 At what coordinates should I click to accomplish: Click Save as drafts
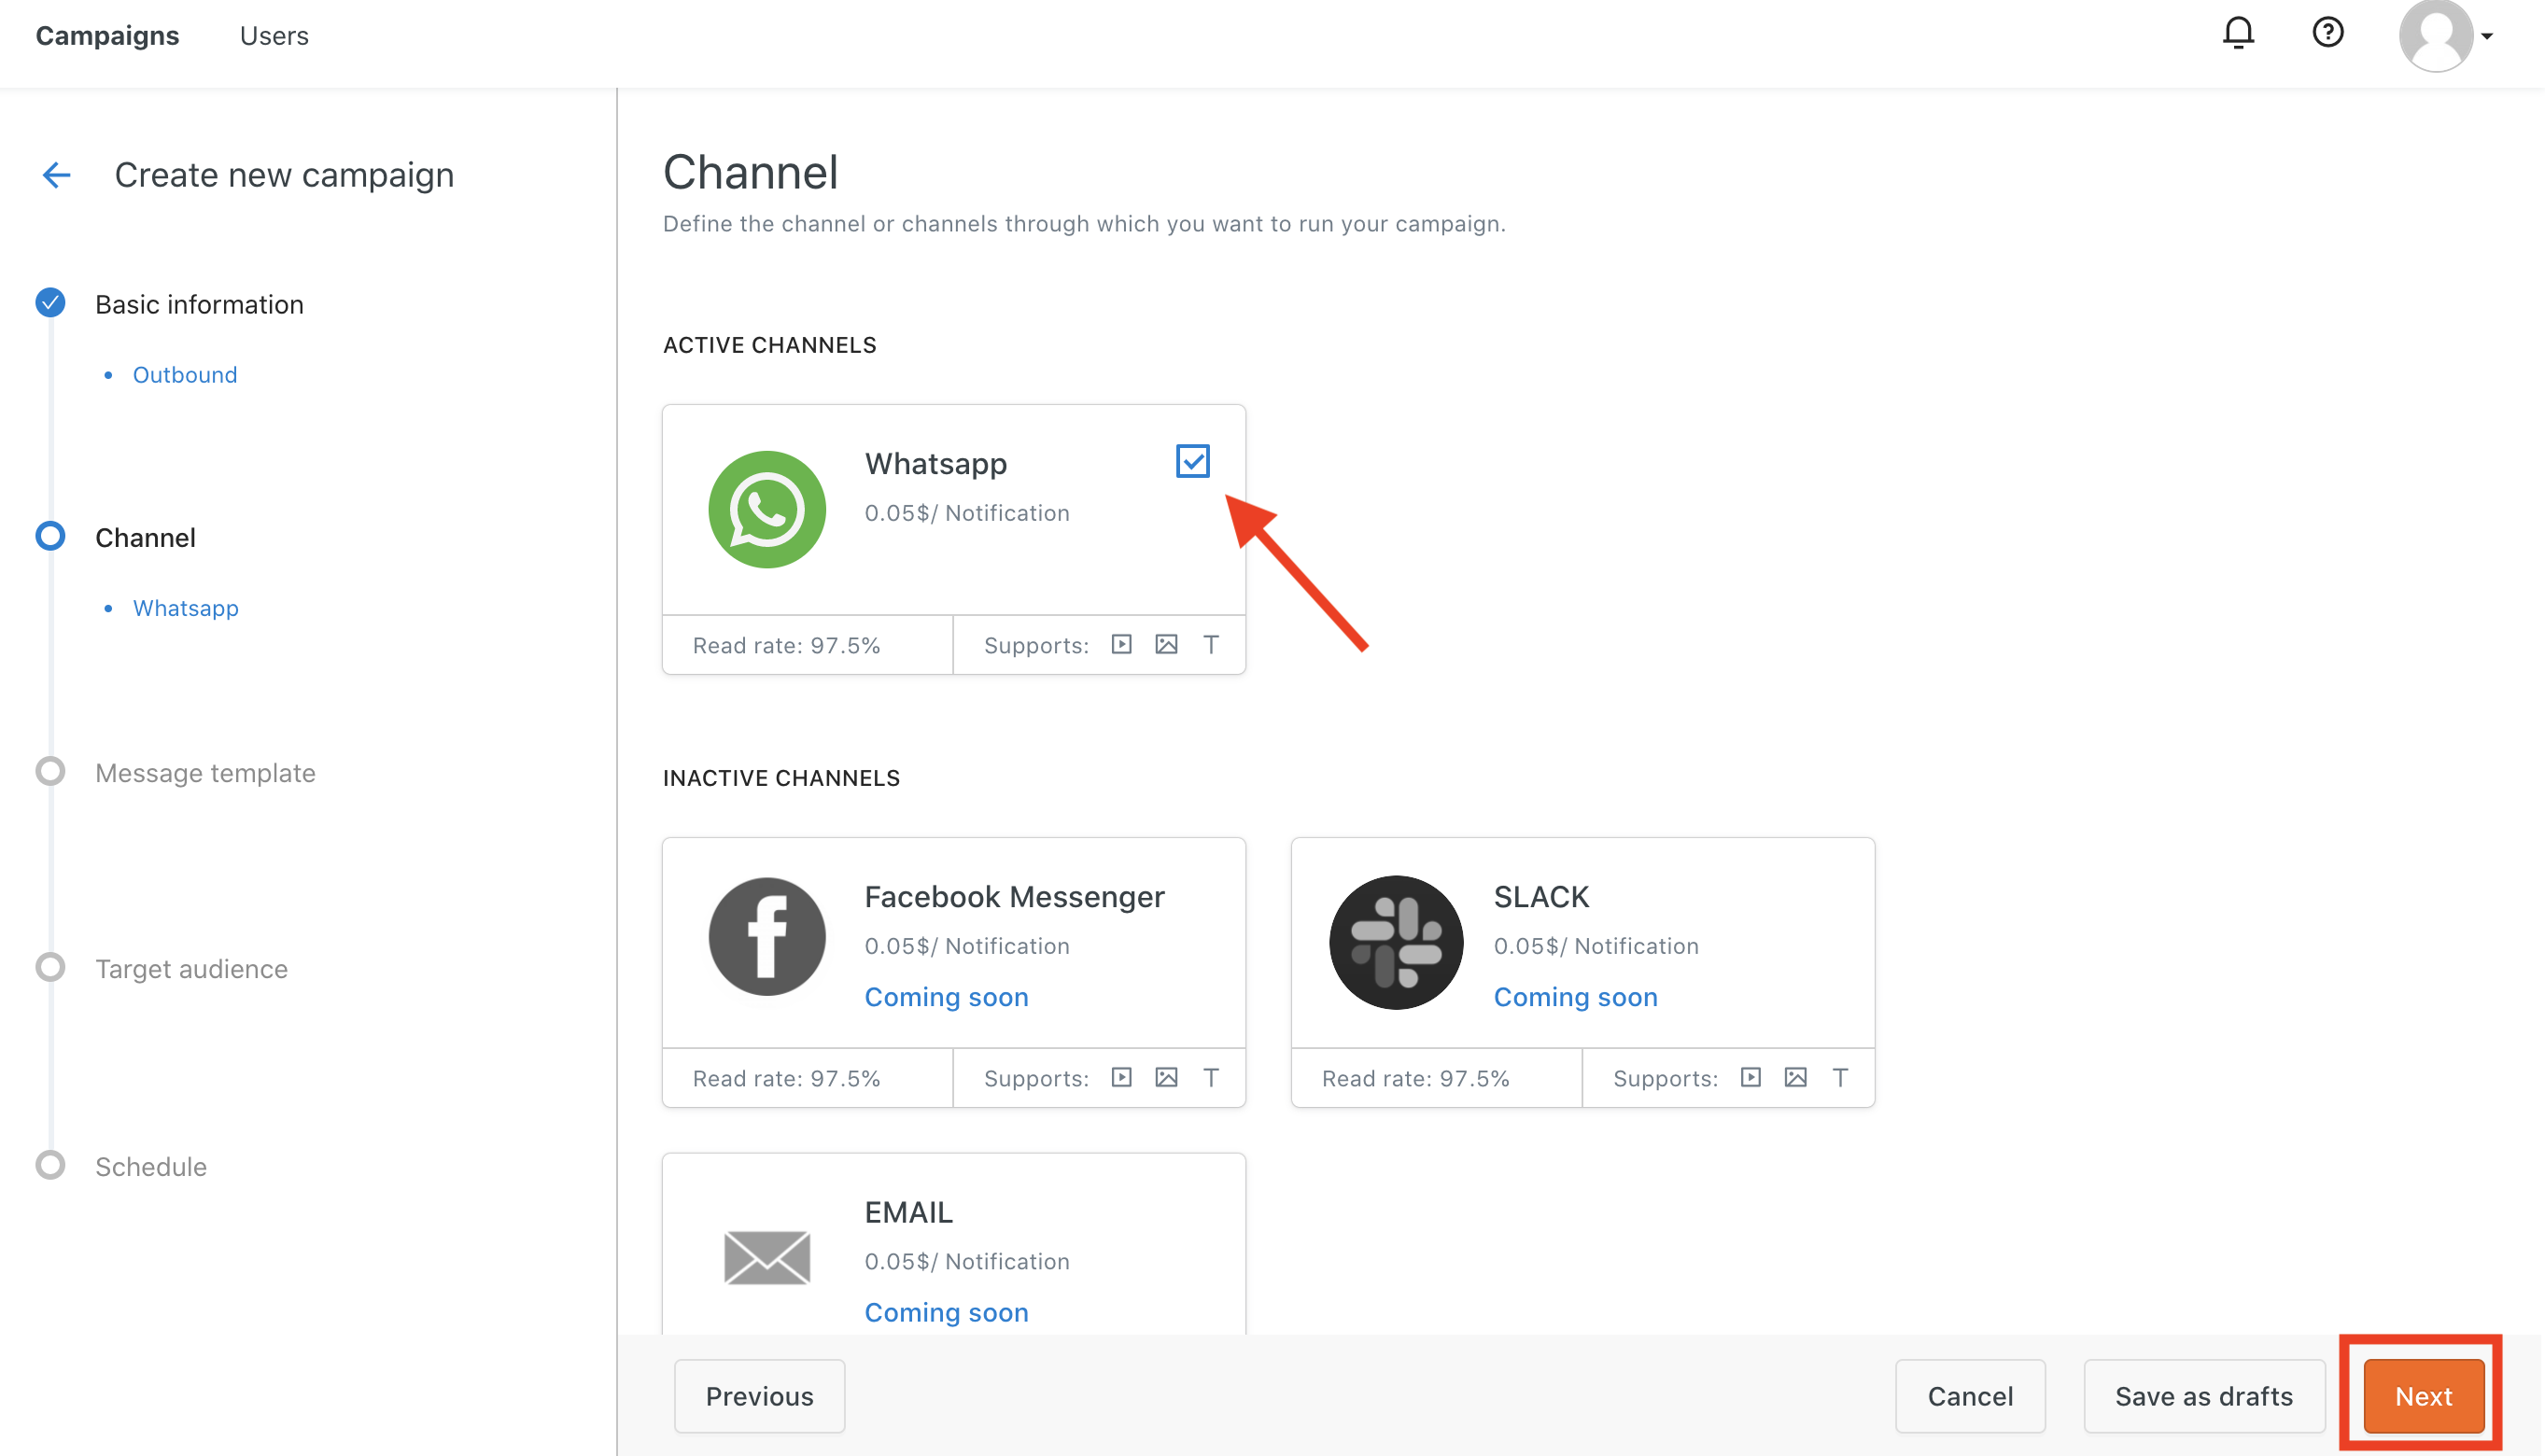(2204, 1396)
